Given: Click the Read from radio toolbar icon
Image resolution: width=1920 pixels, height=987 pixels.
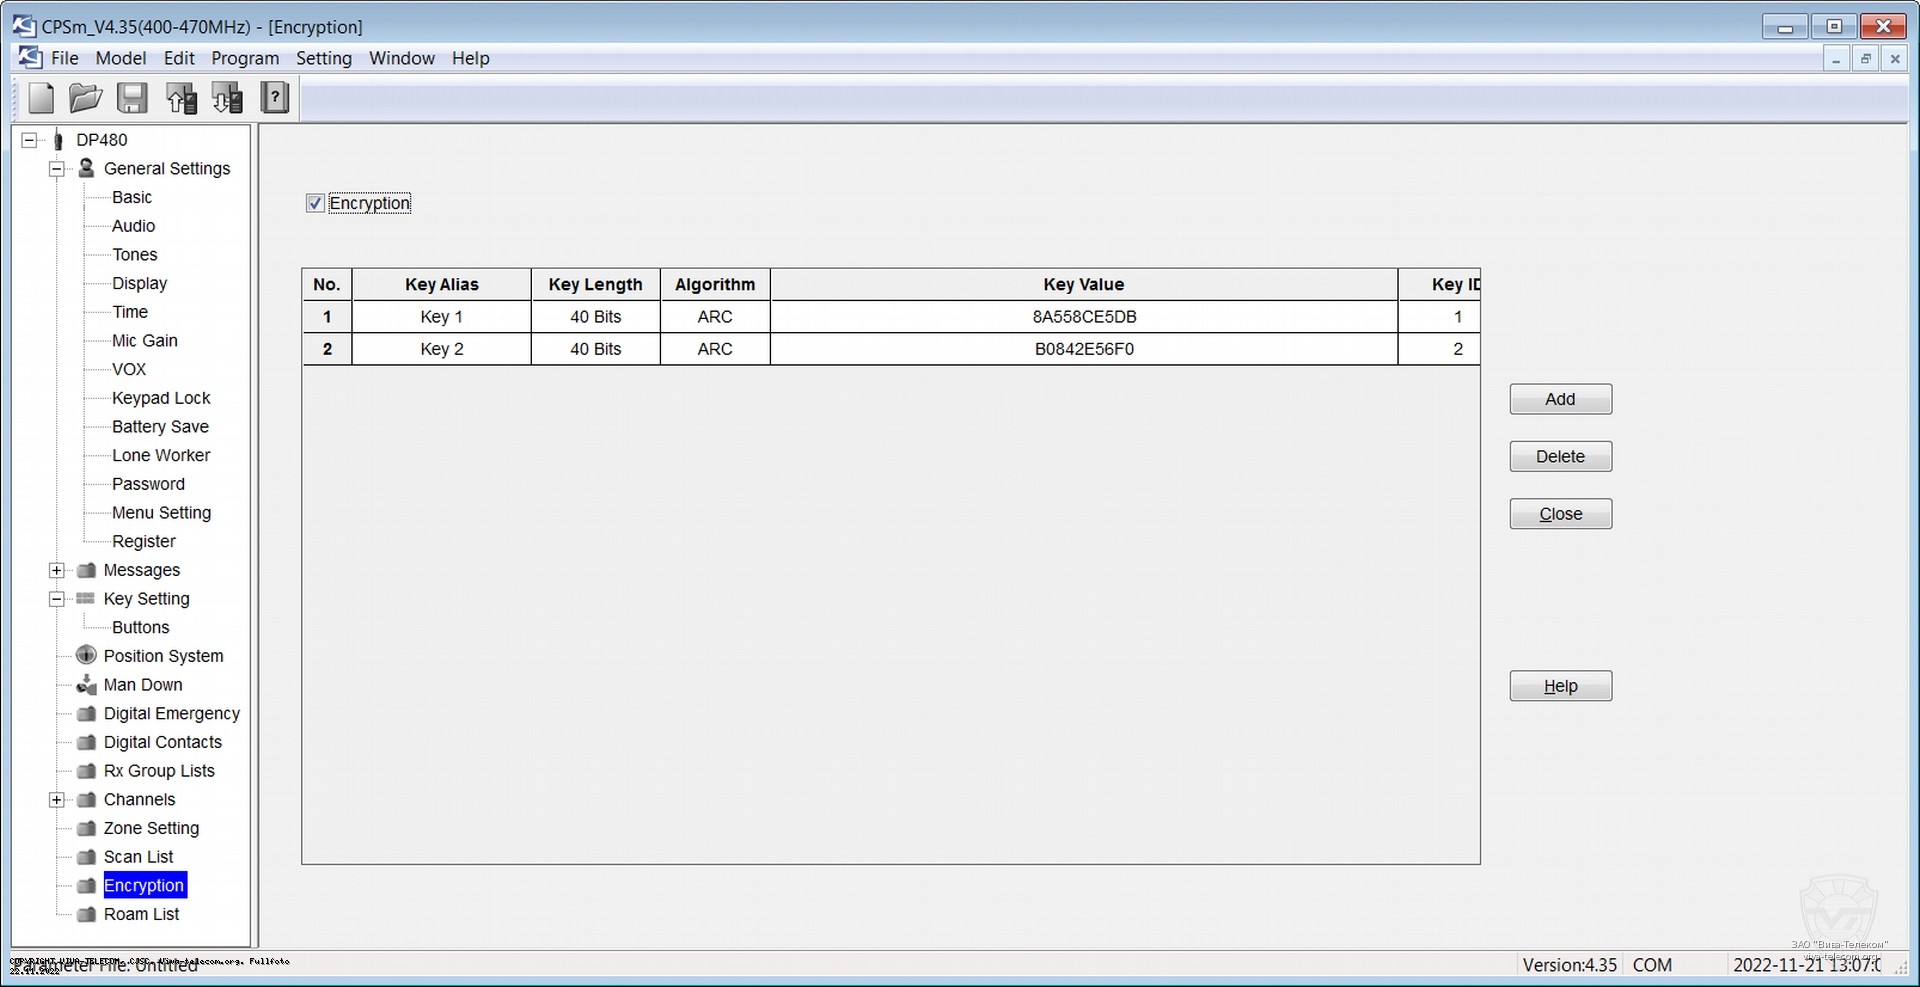Looking at the screenshot, I should click(181, 98).
